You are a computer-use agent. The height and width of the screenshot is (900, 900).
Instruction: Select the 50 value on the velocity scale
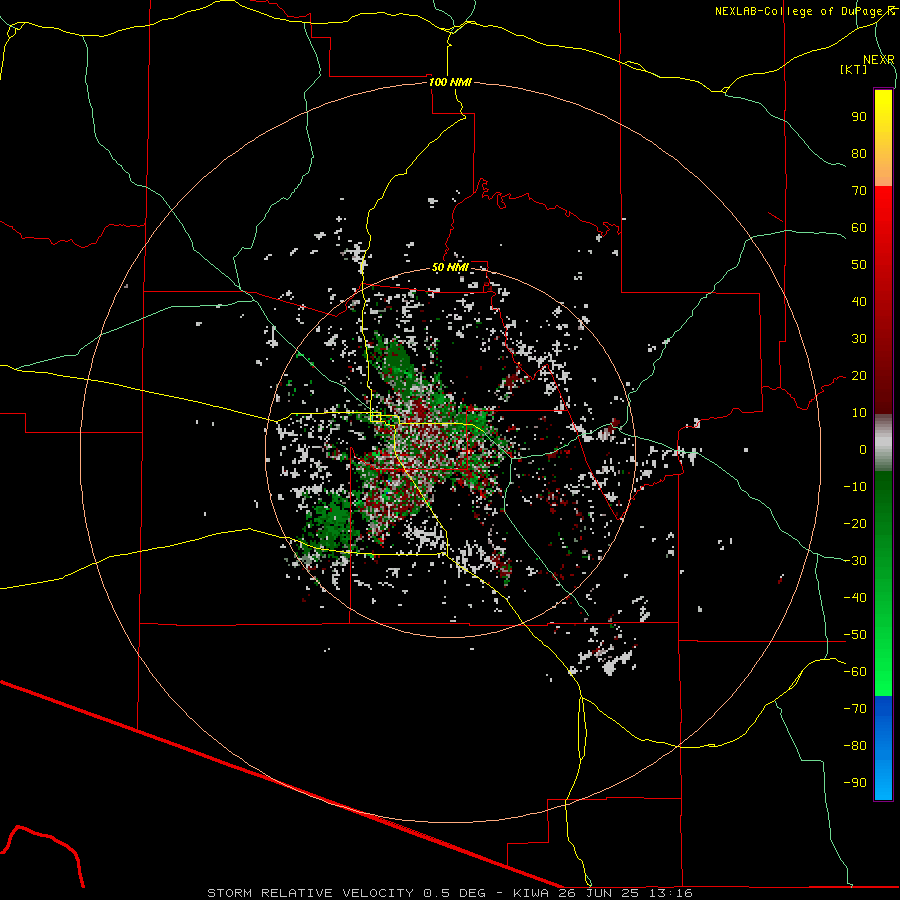click(859, 265)
